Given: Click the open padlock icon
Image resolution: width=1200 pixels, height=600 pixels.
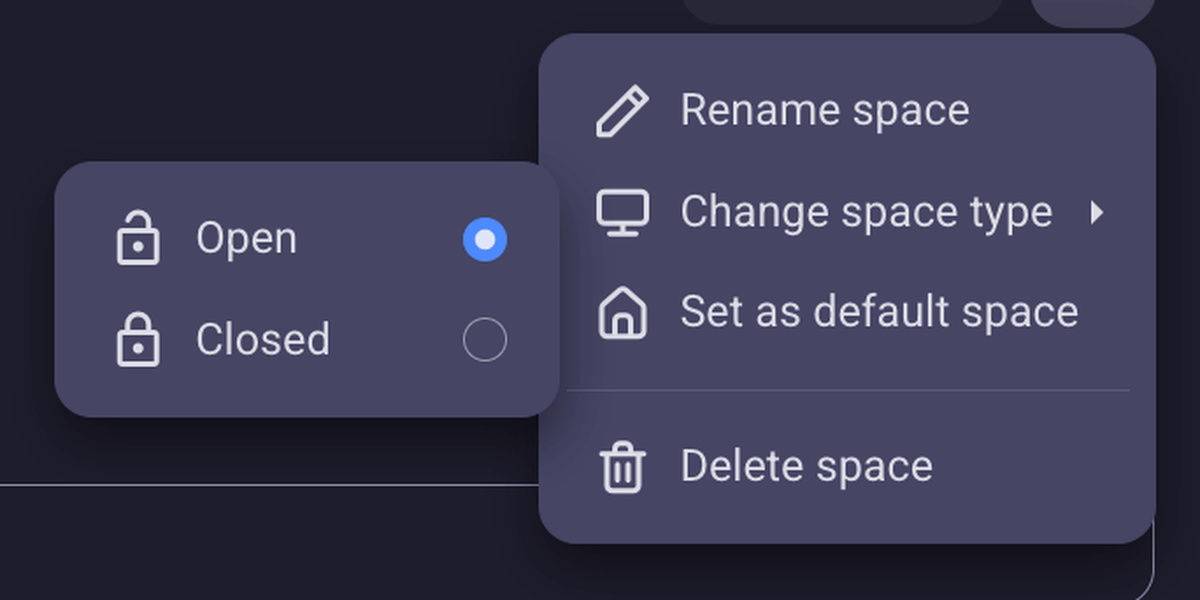Looking at the screenshot, I should tap(140, 237).
